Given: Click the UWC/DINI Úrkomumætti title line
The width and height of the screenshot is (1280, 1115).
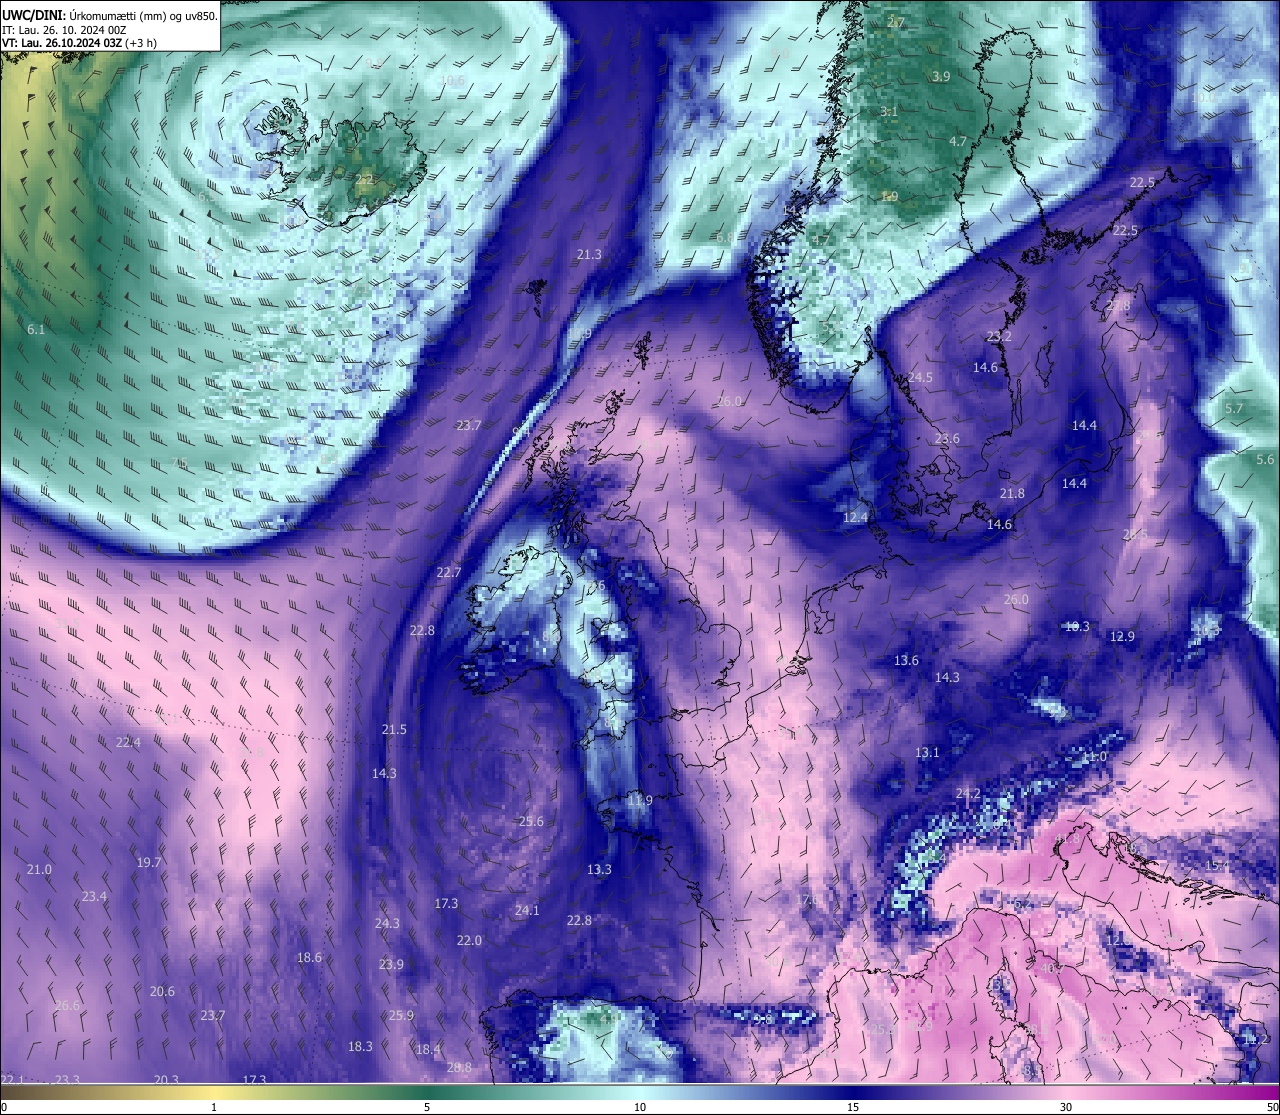Looking at the screenshot, I should tap(109, 15).
